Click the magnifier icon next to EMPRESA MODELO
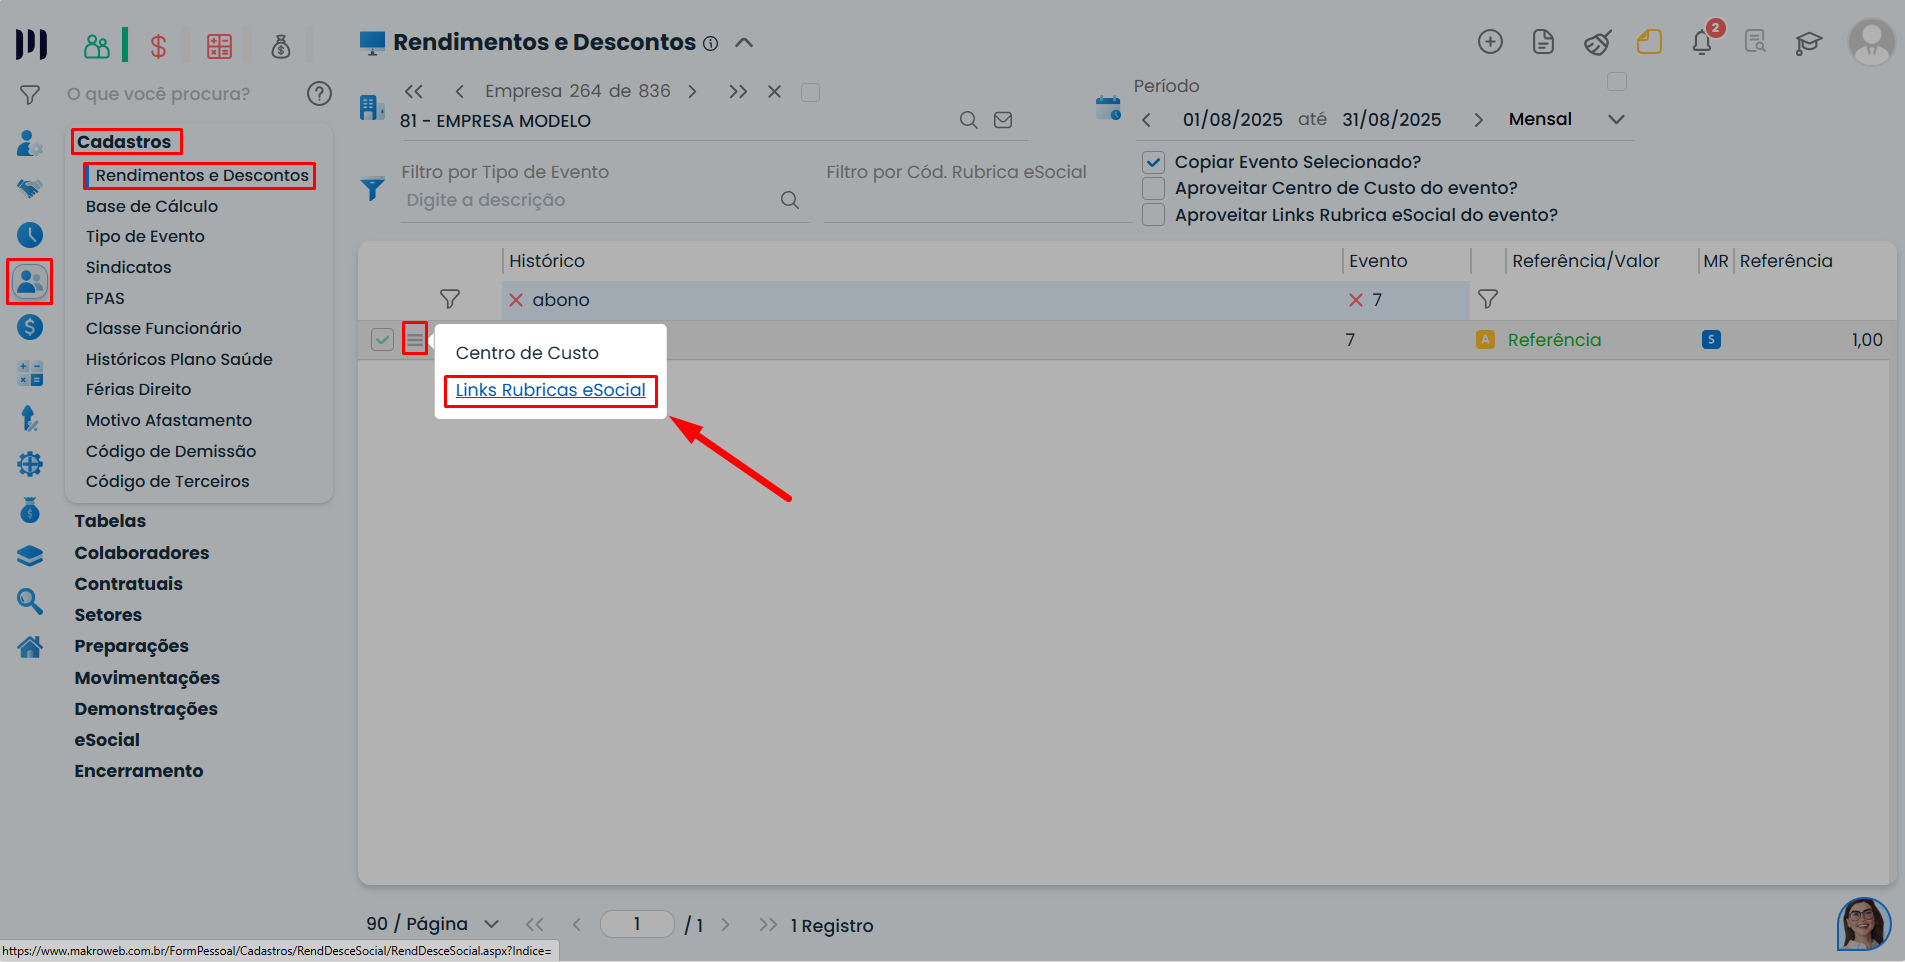The image size is (1905, 962). [x=968, y=120]
